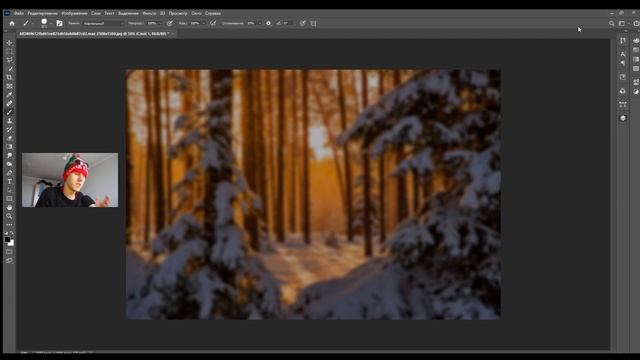The height and width of the screenshot is (360, 640).
Task: Select the History Brush tool
Action: (x=9, y=129)
